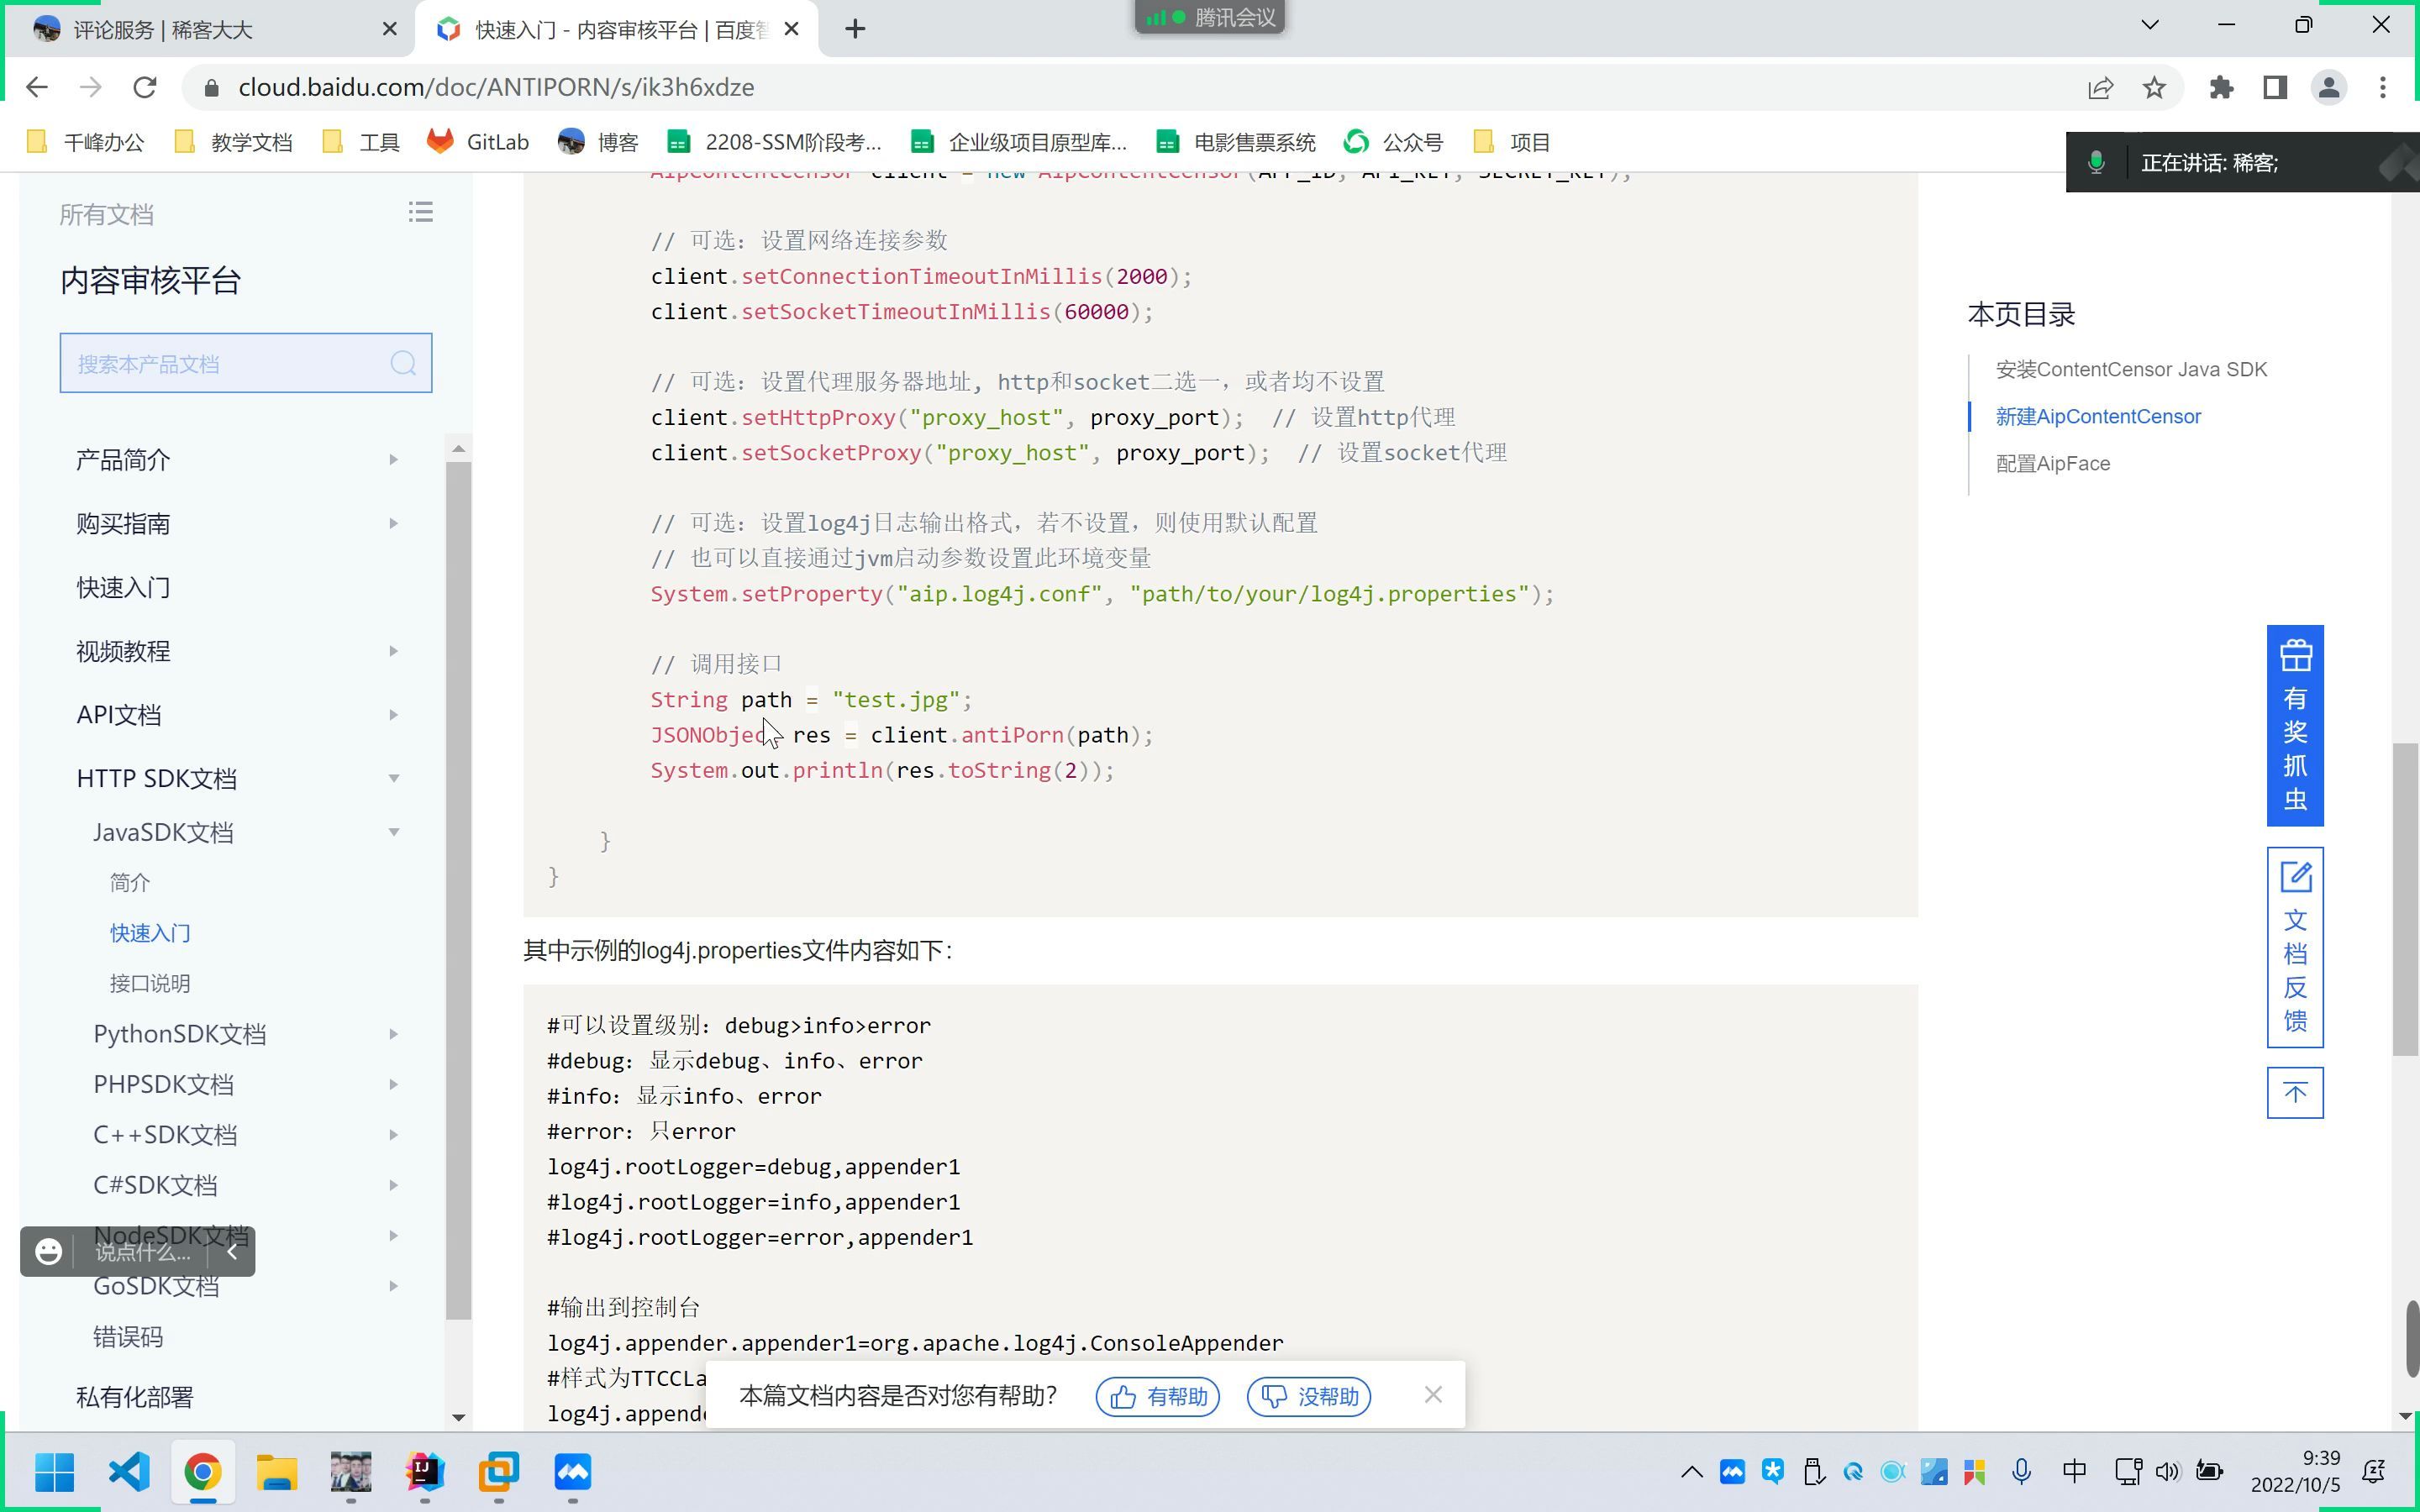
Task: Close the 评论服务 tab
Action: (x=390, y=29)
